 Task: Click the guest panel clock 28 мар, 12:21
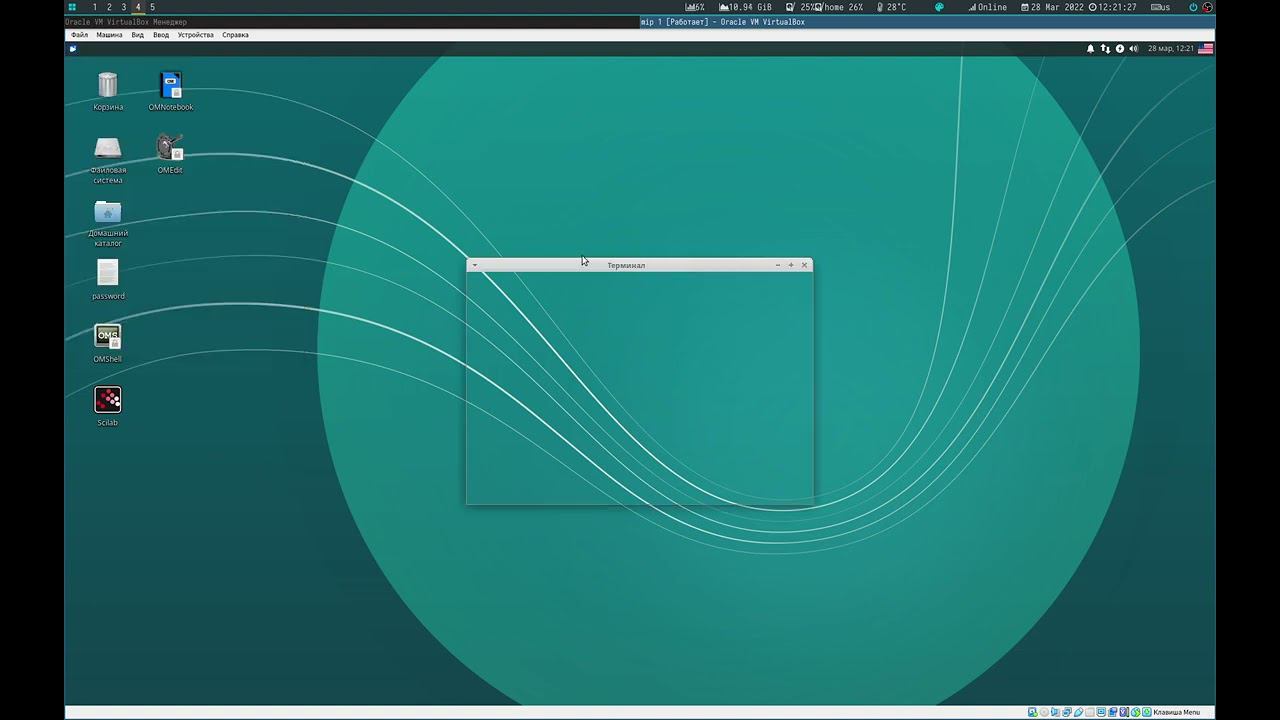coord(1170,48)
